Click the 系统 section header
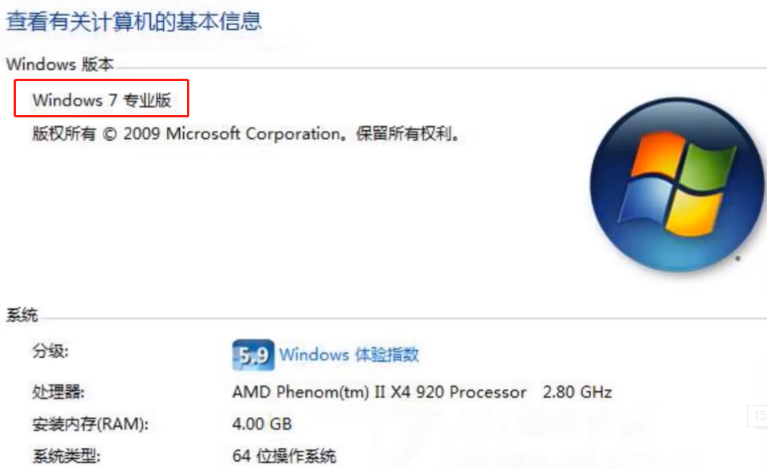 (x=22, y=316)
